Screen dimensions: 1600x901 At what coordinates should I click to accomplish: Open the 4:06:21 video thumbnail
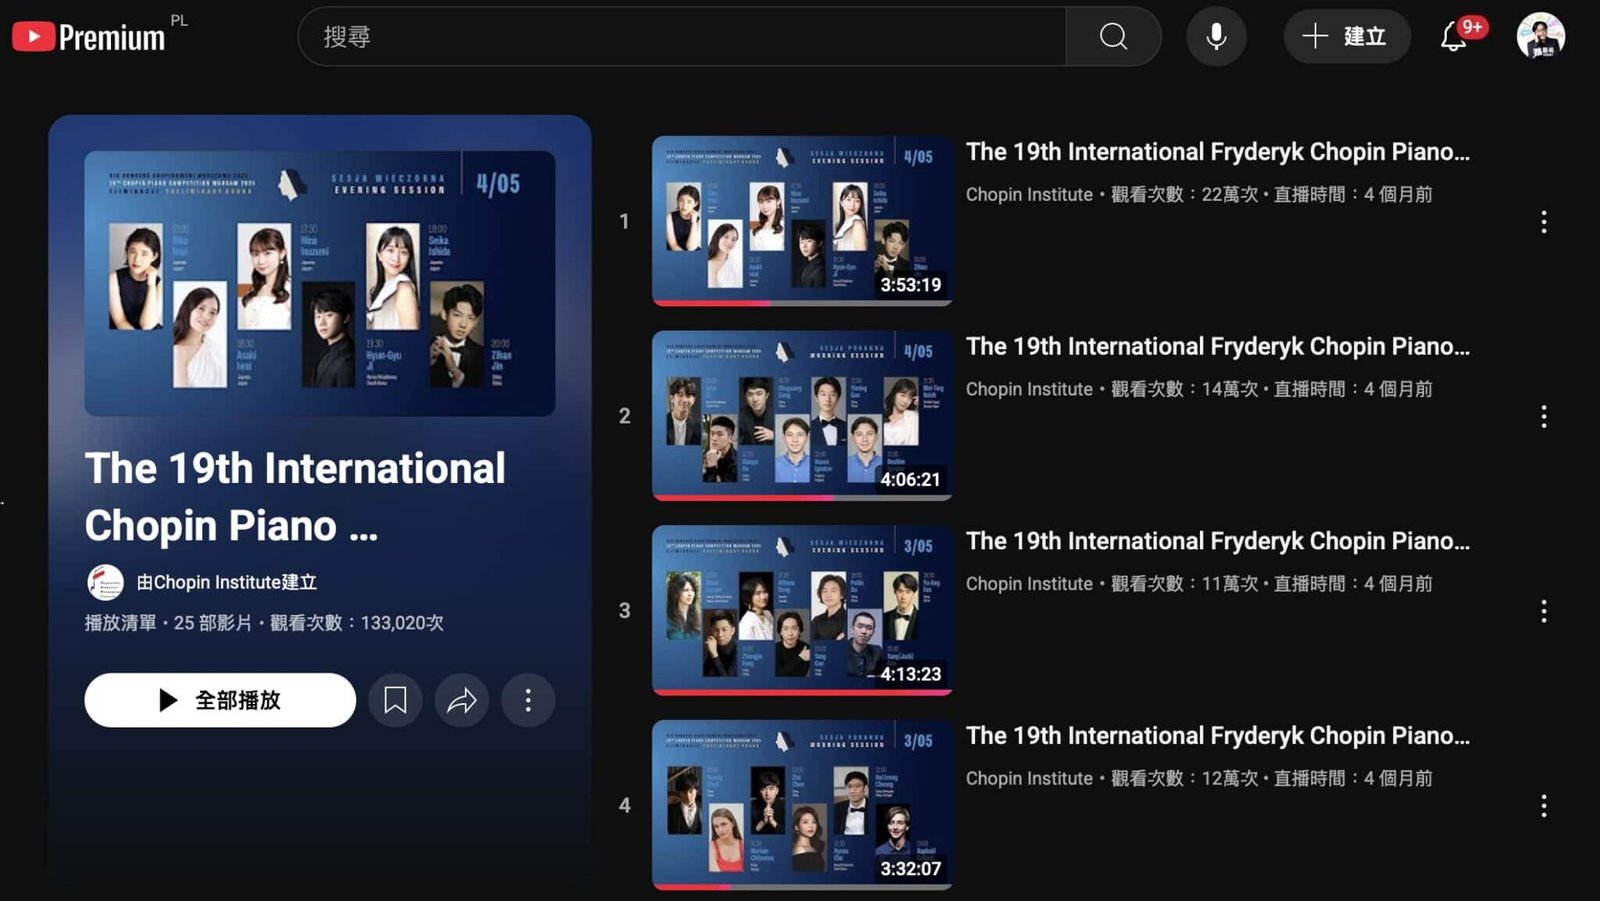[801, 415]
